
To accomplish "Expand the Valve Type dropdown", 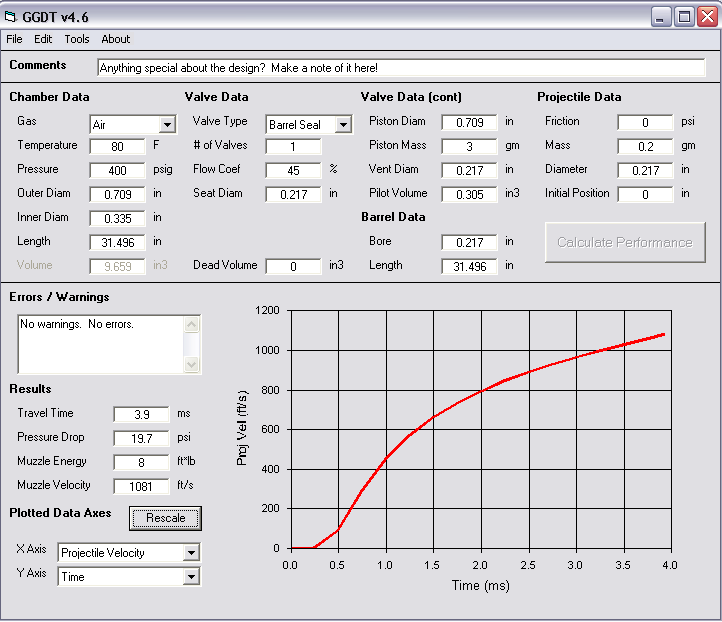I will (342, 125).
